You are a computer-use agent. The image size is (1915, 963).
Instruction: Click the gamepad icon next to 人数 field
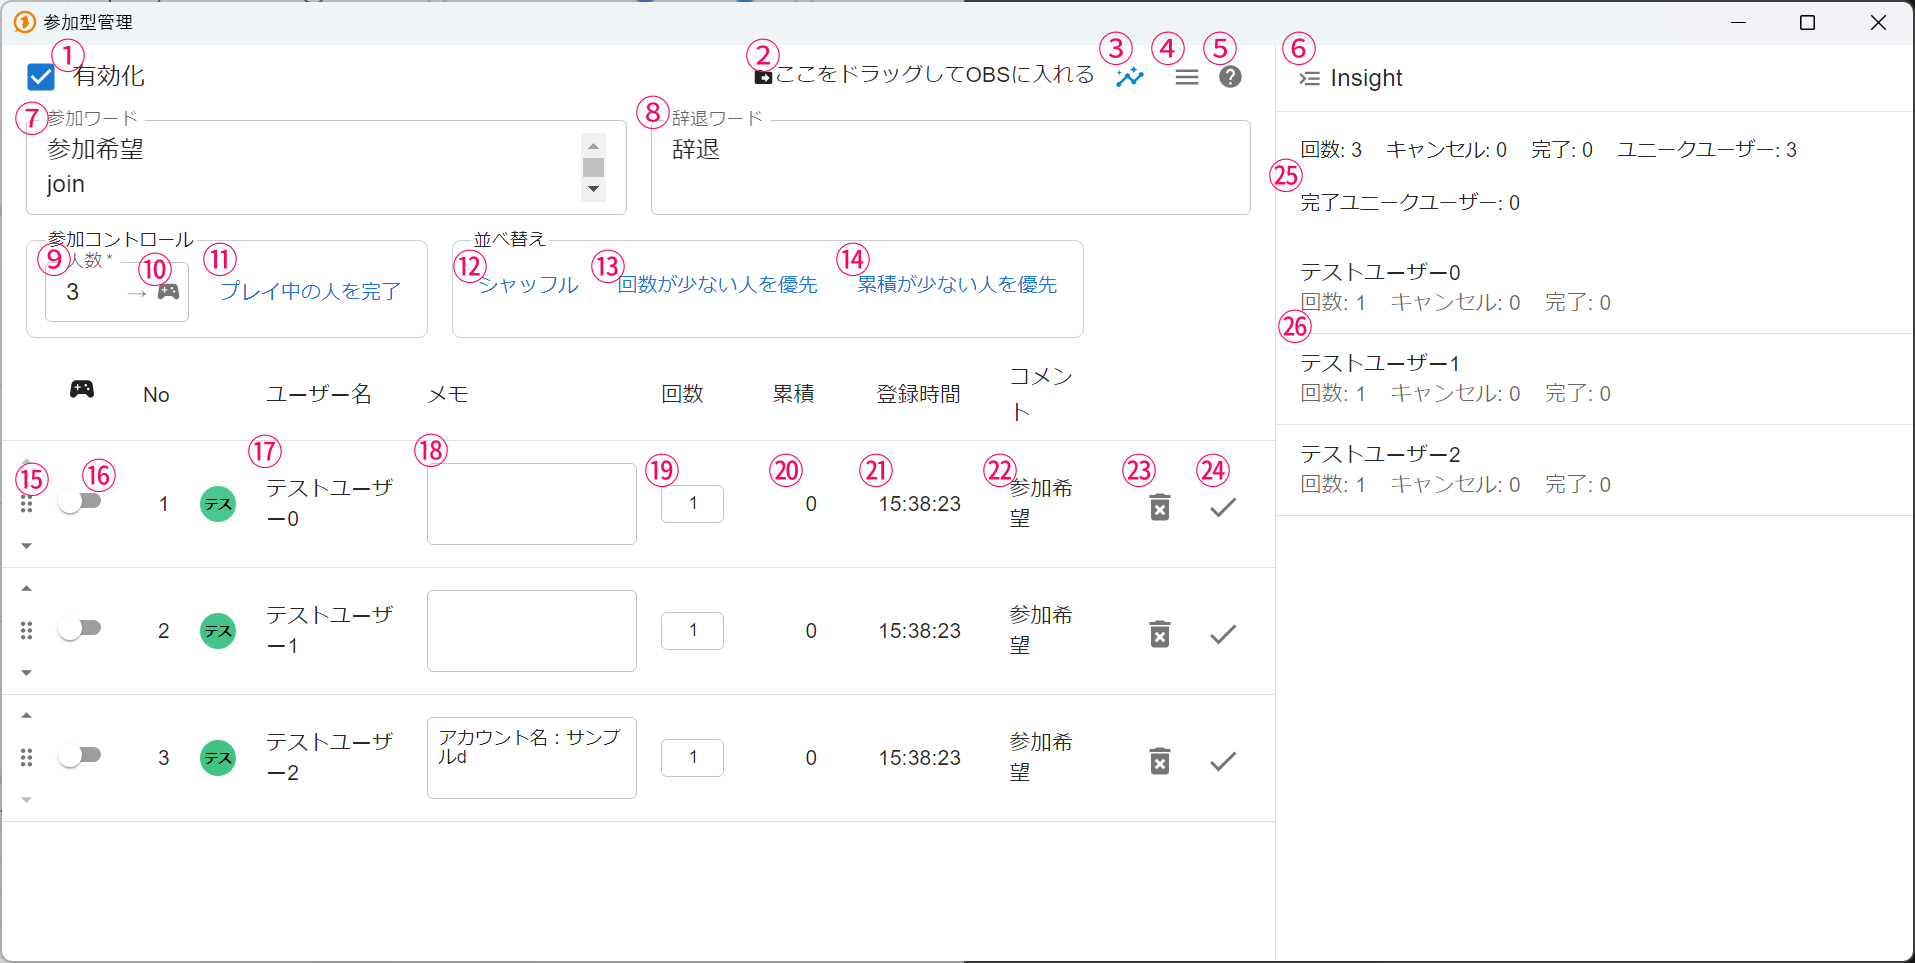[x=168, y=292]
